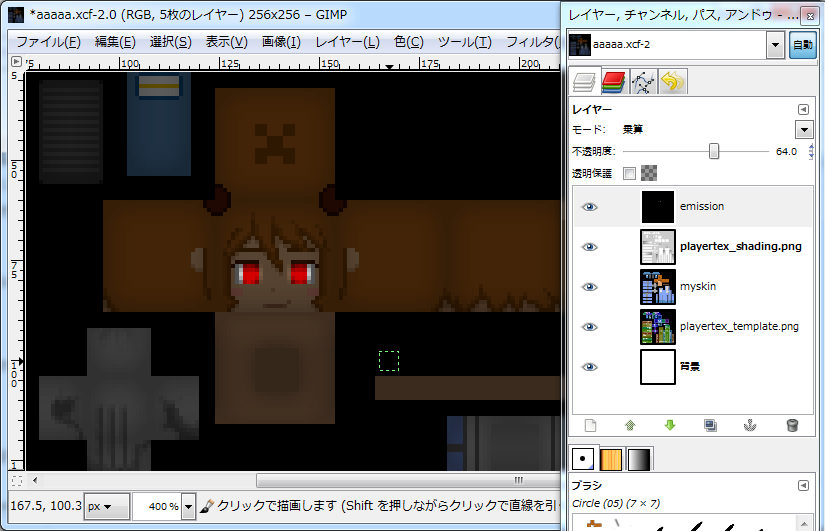Click the green dashed brush outline on canvas

pyautogui.click(x=389, y=361)
